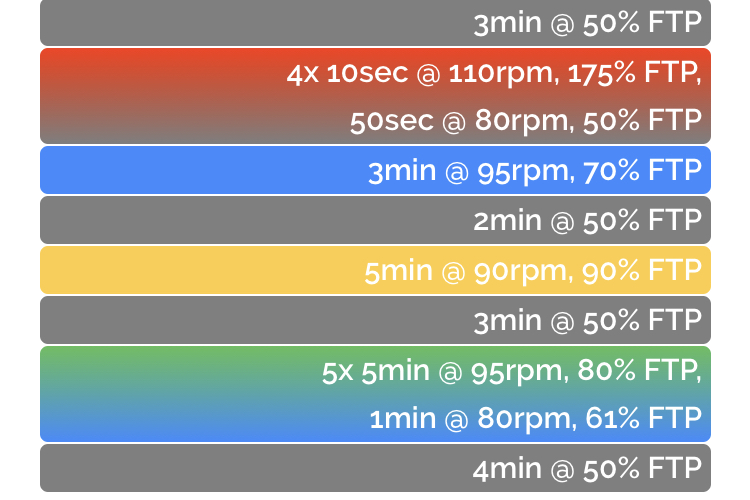The height and width of the screenshot is (500, 750).
Task: Click the green 5x 5min @ 95rpm interval line
Action: coord(511,371)
